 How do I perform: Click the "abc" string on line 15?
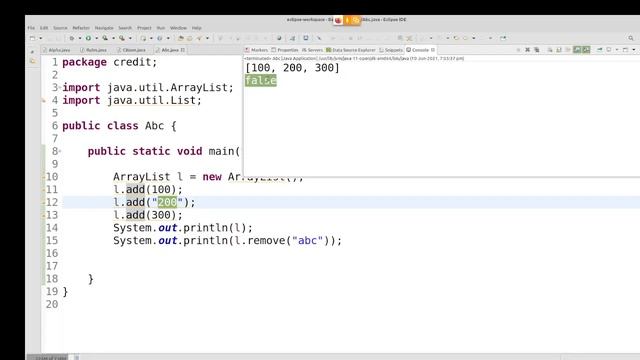coord(307,240)
